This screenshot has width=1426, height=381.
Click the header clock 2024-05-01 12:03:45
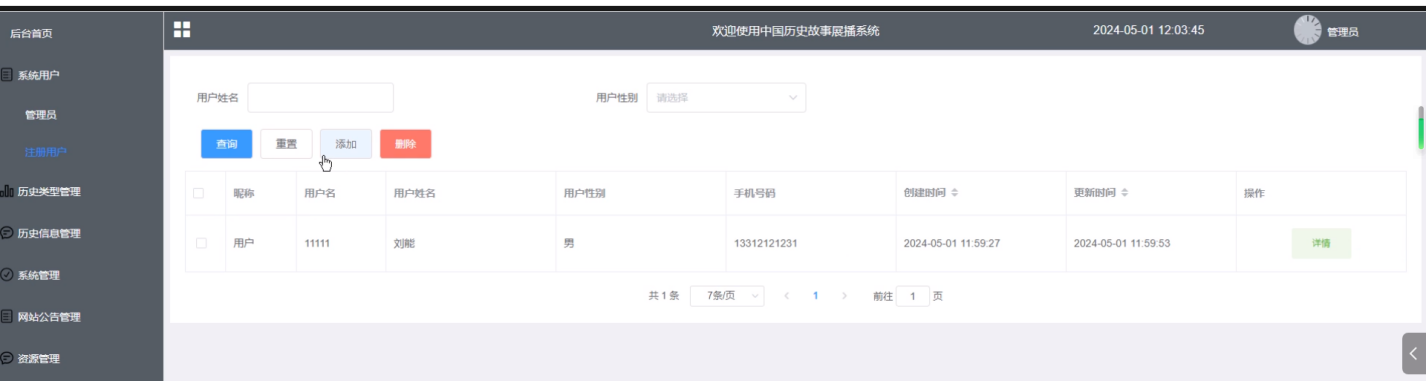pos(1148,30)
